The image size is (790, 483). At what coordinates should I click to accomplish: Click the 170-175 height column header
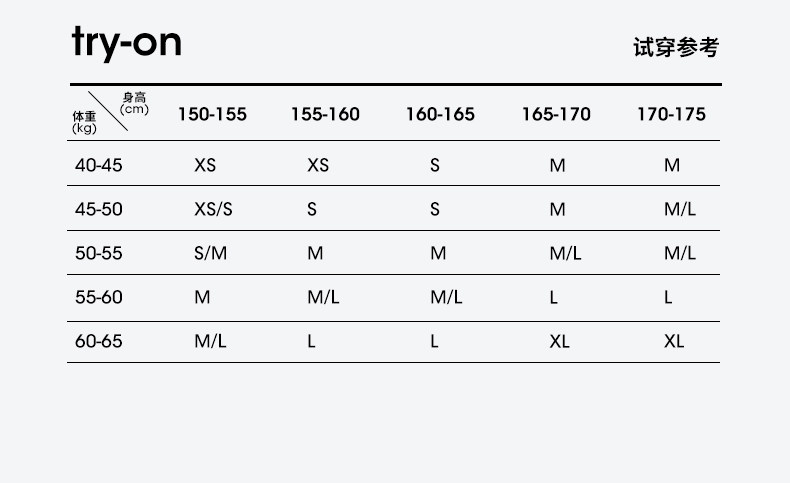coord(671,114)
